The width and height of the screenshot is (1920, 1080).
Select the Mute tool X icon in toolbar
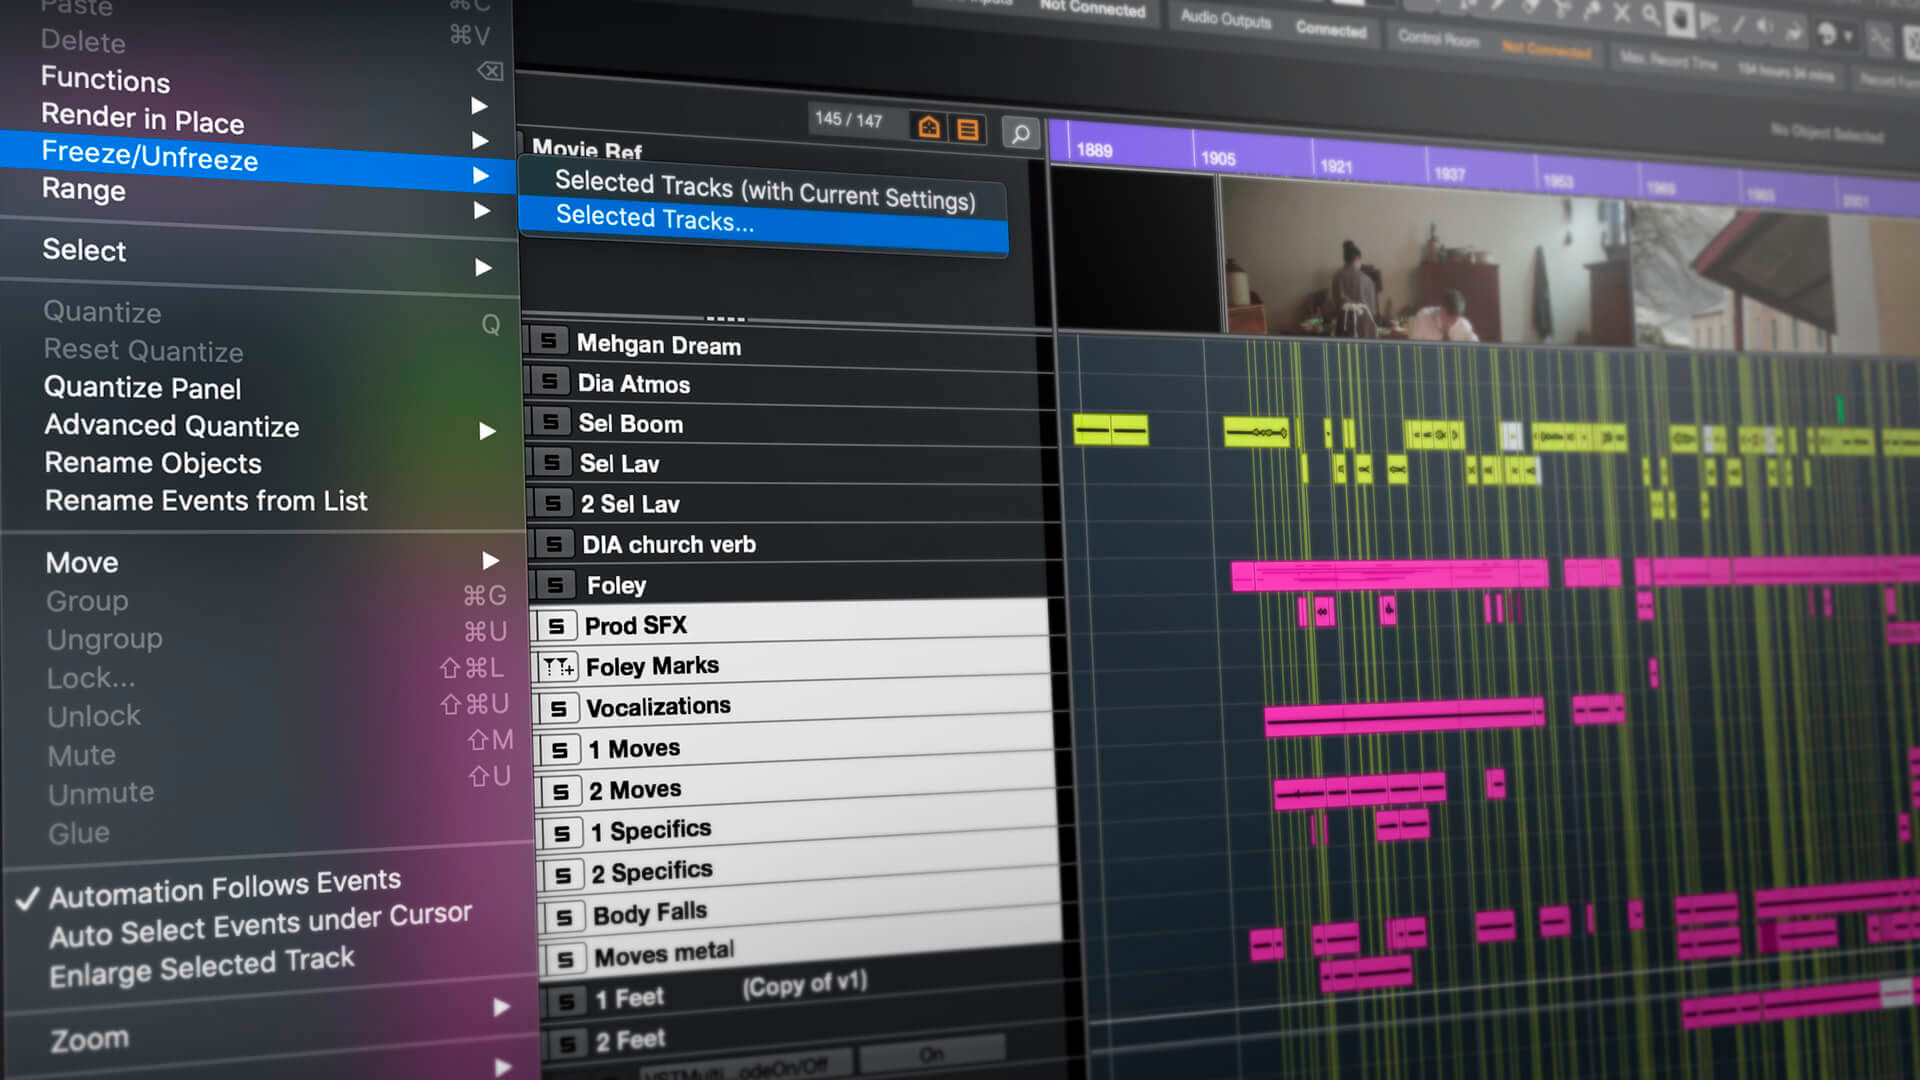1621,13
